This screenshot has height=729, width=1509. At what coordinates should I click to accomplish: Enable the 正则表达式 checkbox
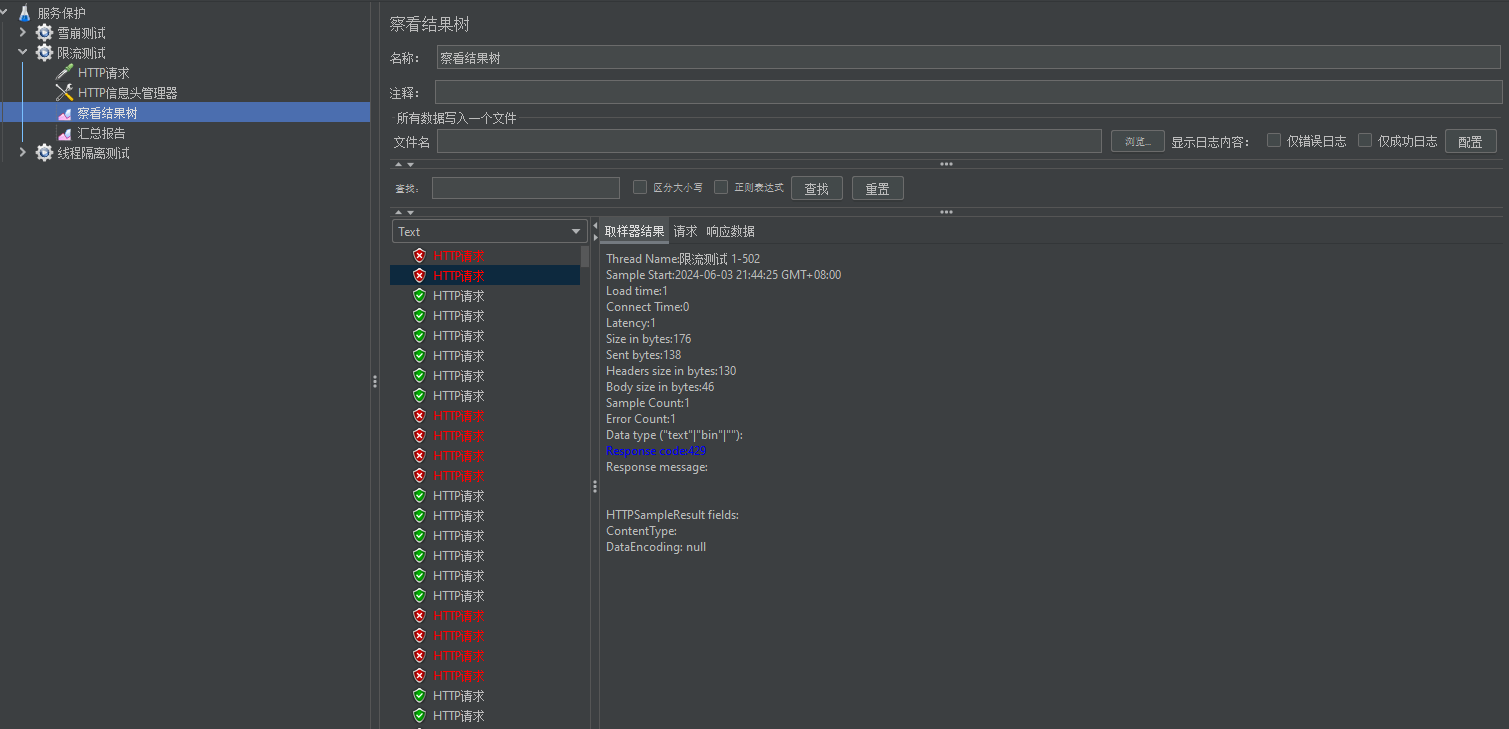point(721,187)
